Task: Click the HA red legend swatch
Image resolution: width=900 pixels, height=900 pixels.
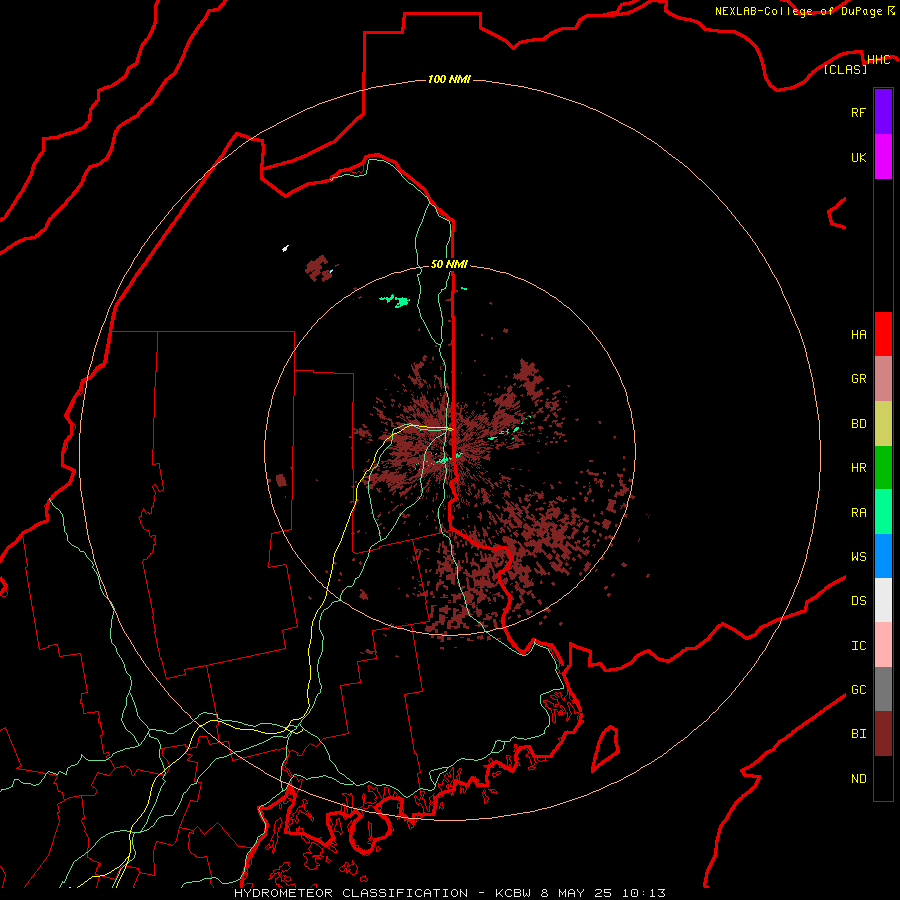Action: [x=883, y=334]
